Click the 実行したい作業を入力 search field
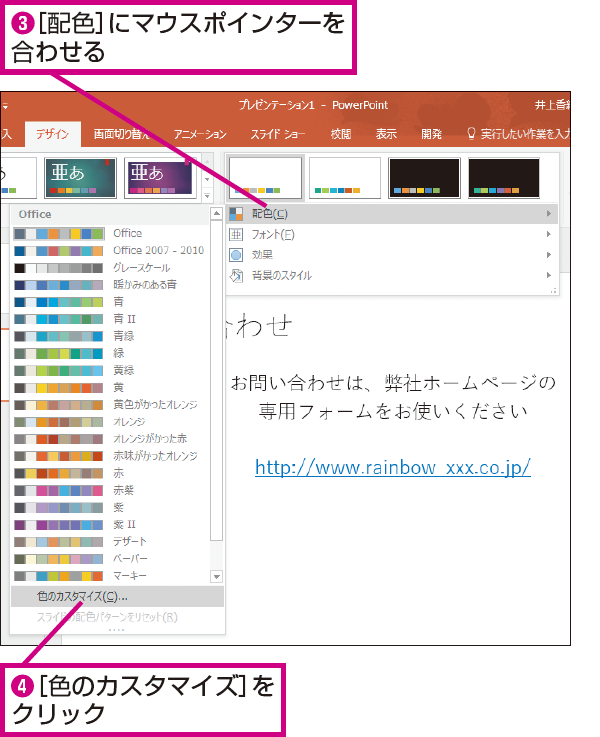Viewport: 600px width, 737px height. pos(525,134)
